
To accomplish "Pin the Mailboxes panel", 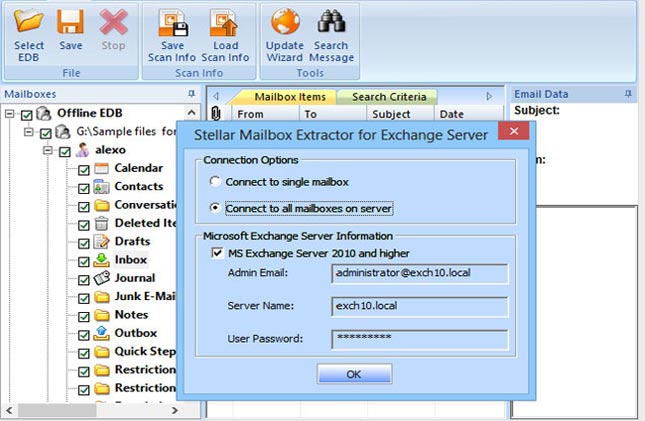I will [192, 94].
